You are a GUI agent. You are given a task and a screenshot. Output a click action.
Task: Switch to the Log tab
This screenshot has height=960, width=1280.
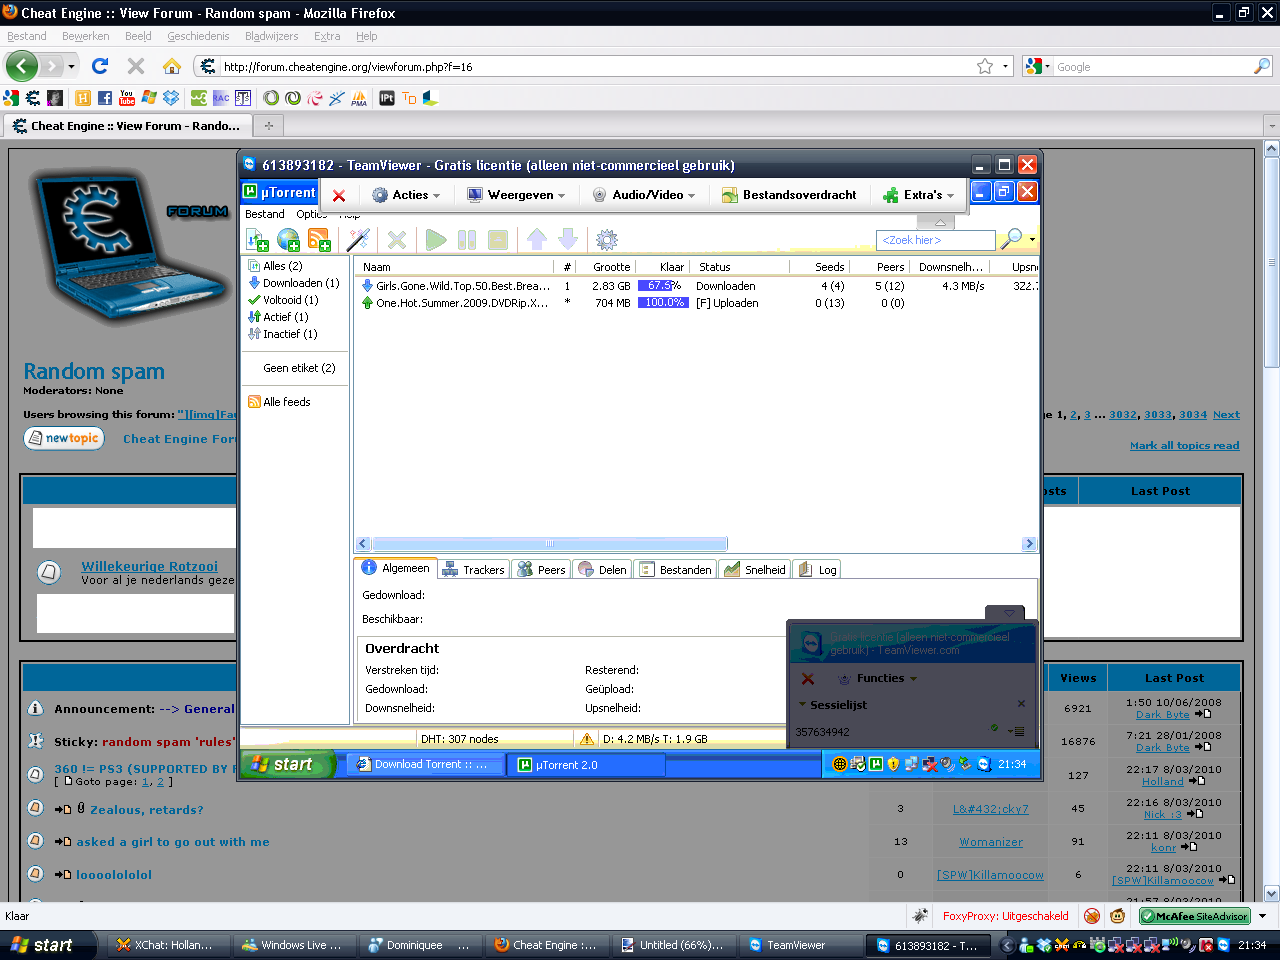pyautogui.click(x=818, y=570)
